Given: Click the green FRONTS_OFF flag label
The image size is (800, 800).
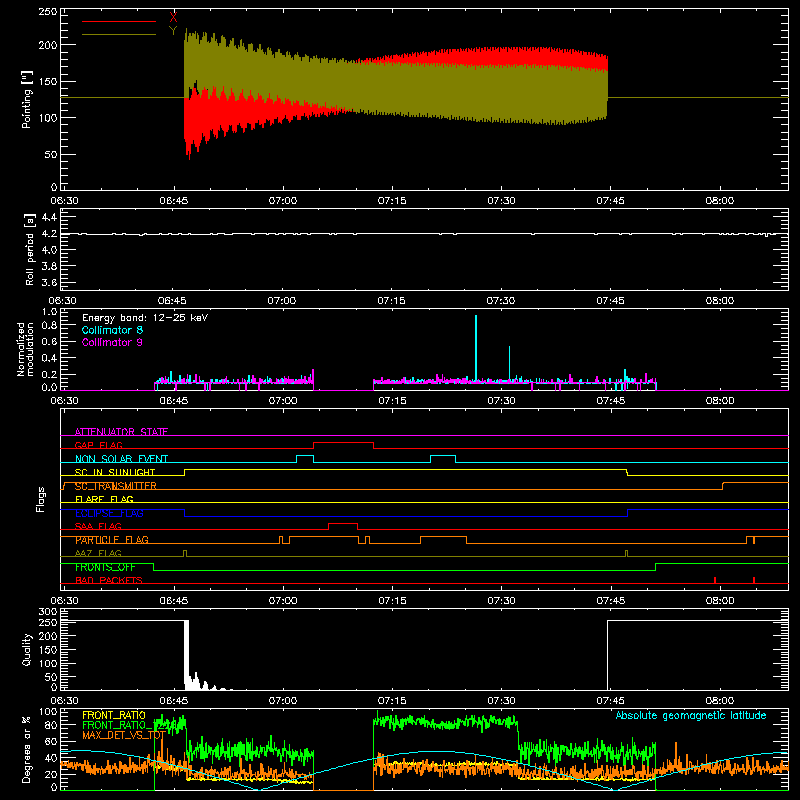Looking at the screenshot, I should tap(105, 567).
